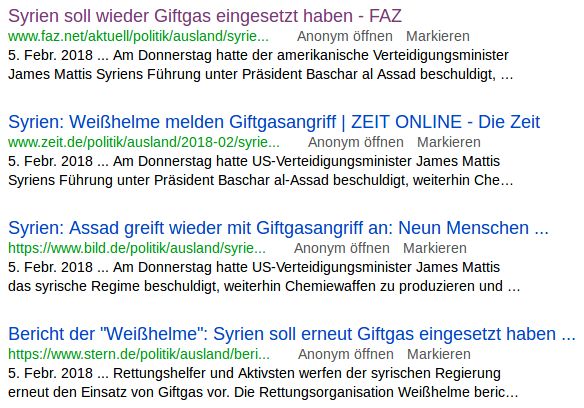Screen dimensions: 584x408
Task: Open the www.bild.de green URL
Action: tap(137, 248)
